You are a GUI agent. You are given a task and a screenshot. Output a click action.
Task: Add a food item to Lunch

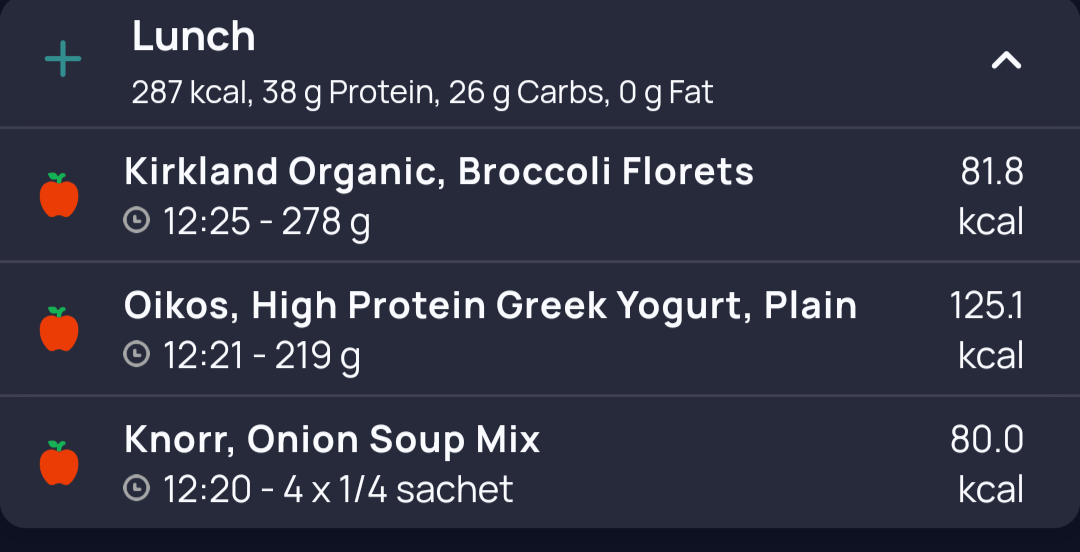63,61
